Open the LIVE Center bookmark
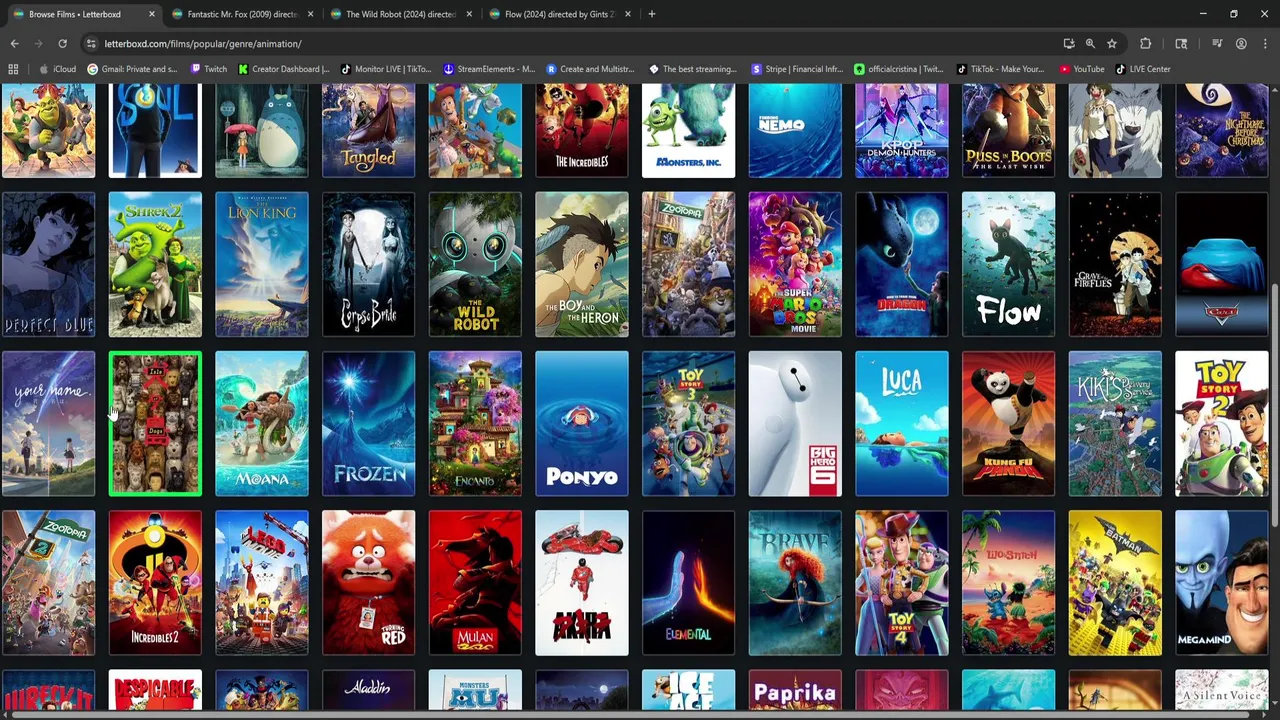 click(1143, 69)
